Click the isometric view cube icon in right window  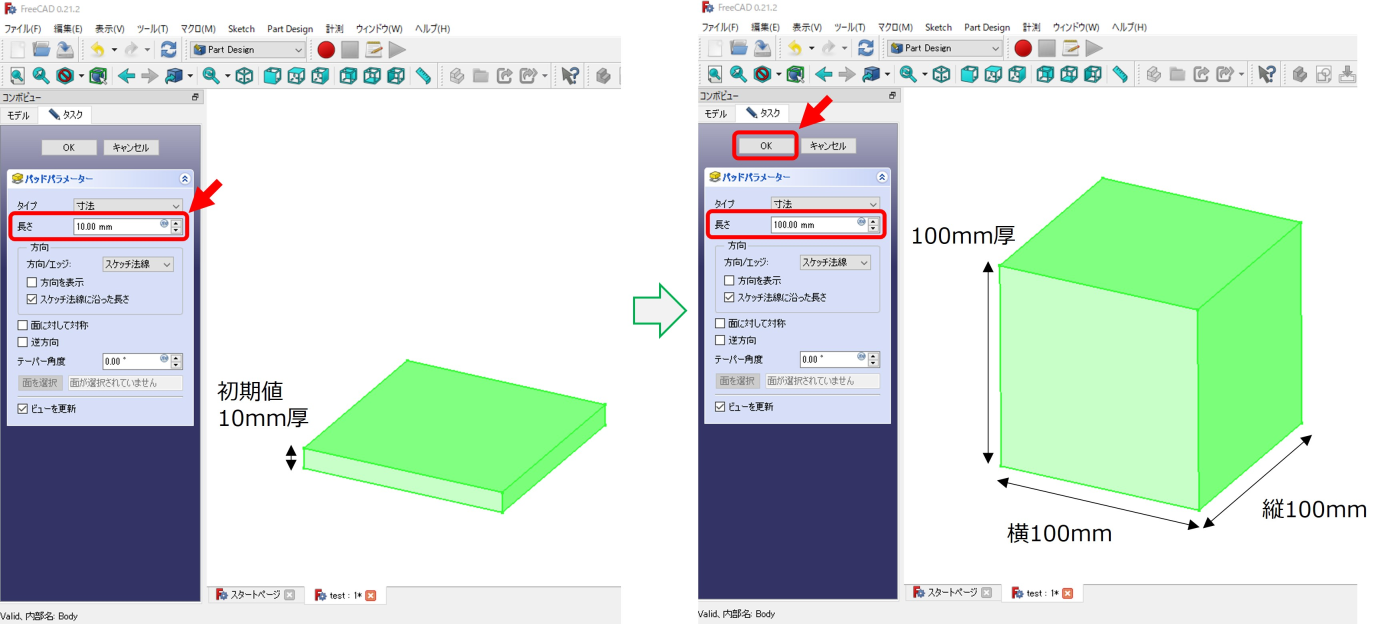pos(941,74)
